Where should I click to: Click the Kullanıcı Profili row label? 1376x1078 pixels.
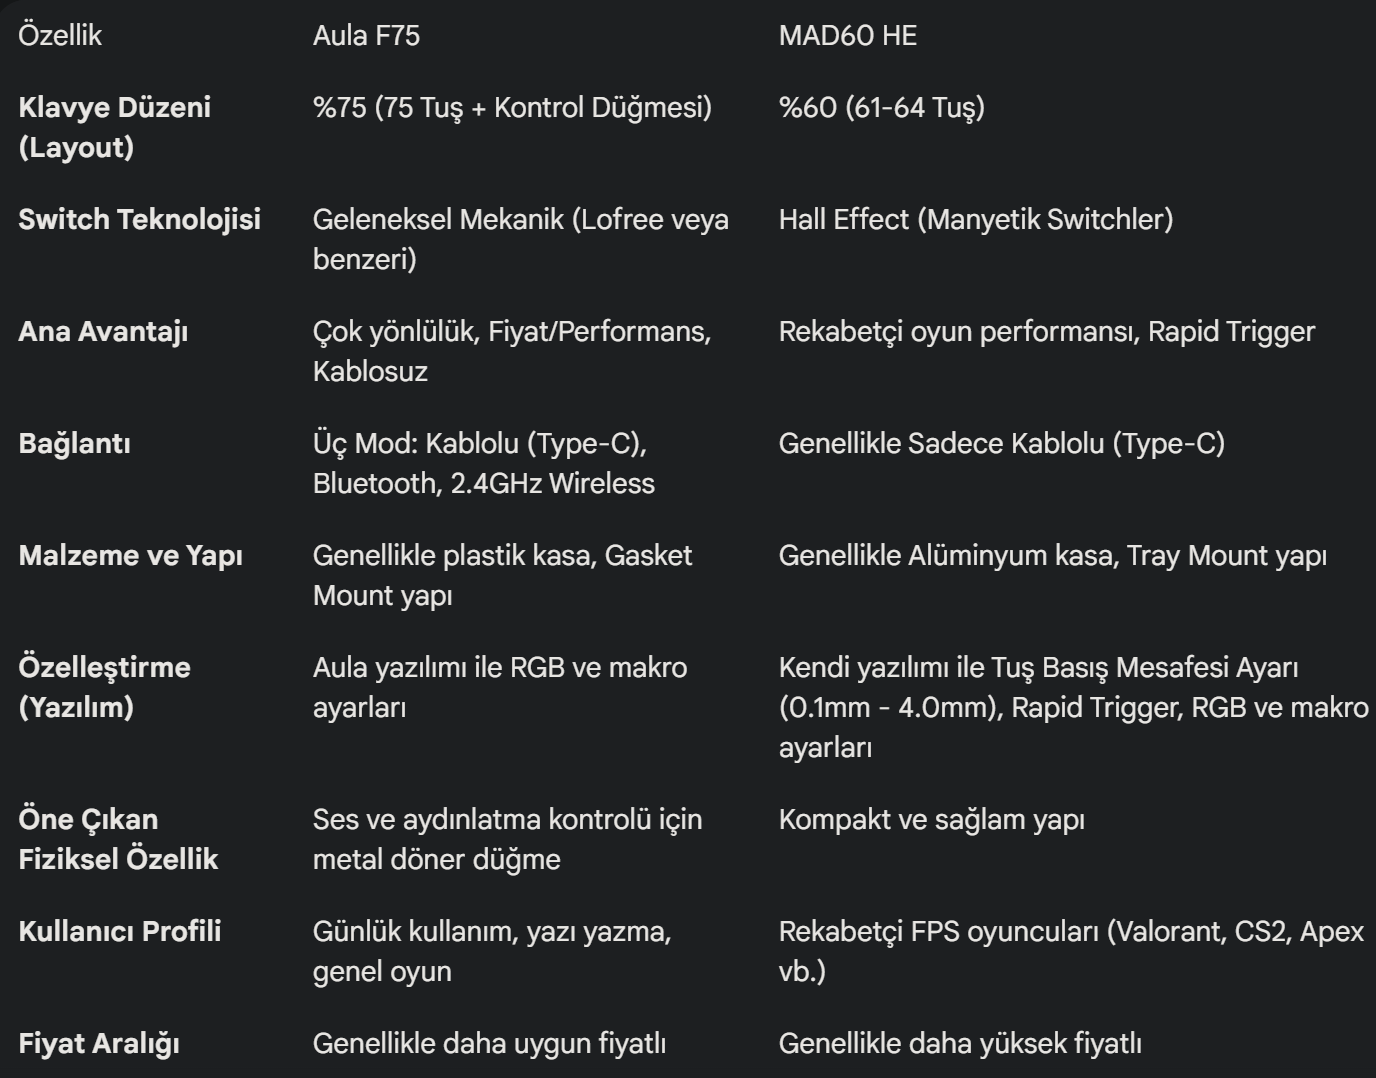click(x=119, y=932)
